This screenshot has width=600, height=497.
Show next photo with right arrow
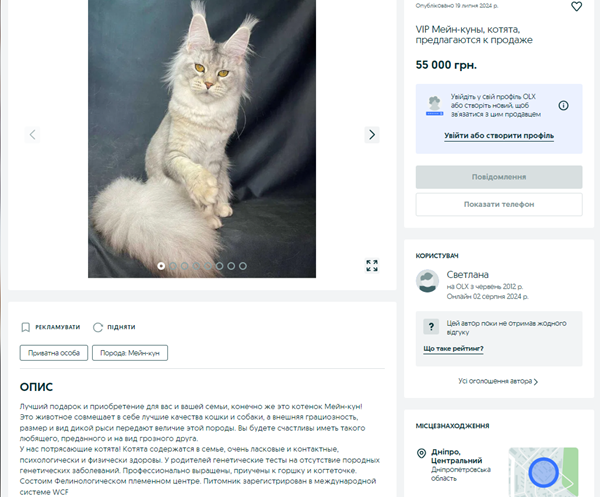click(372, 135)
